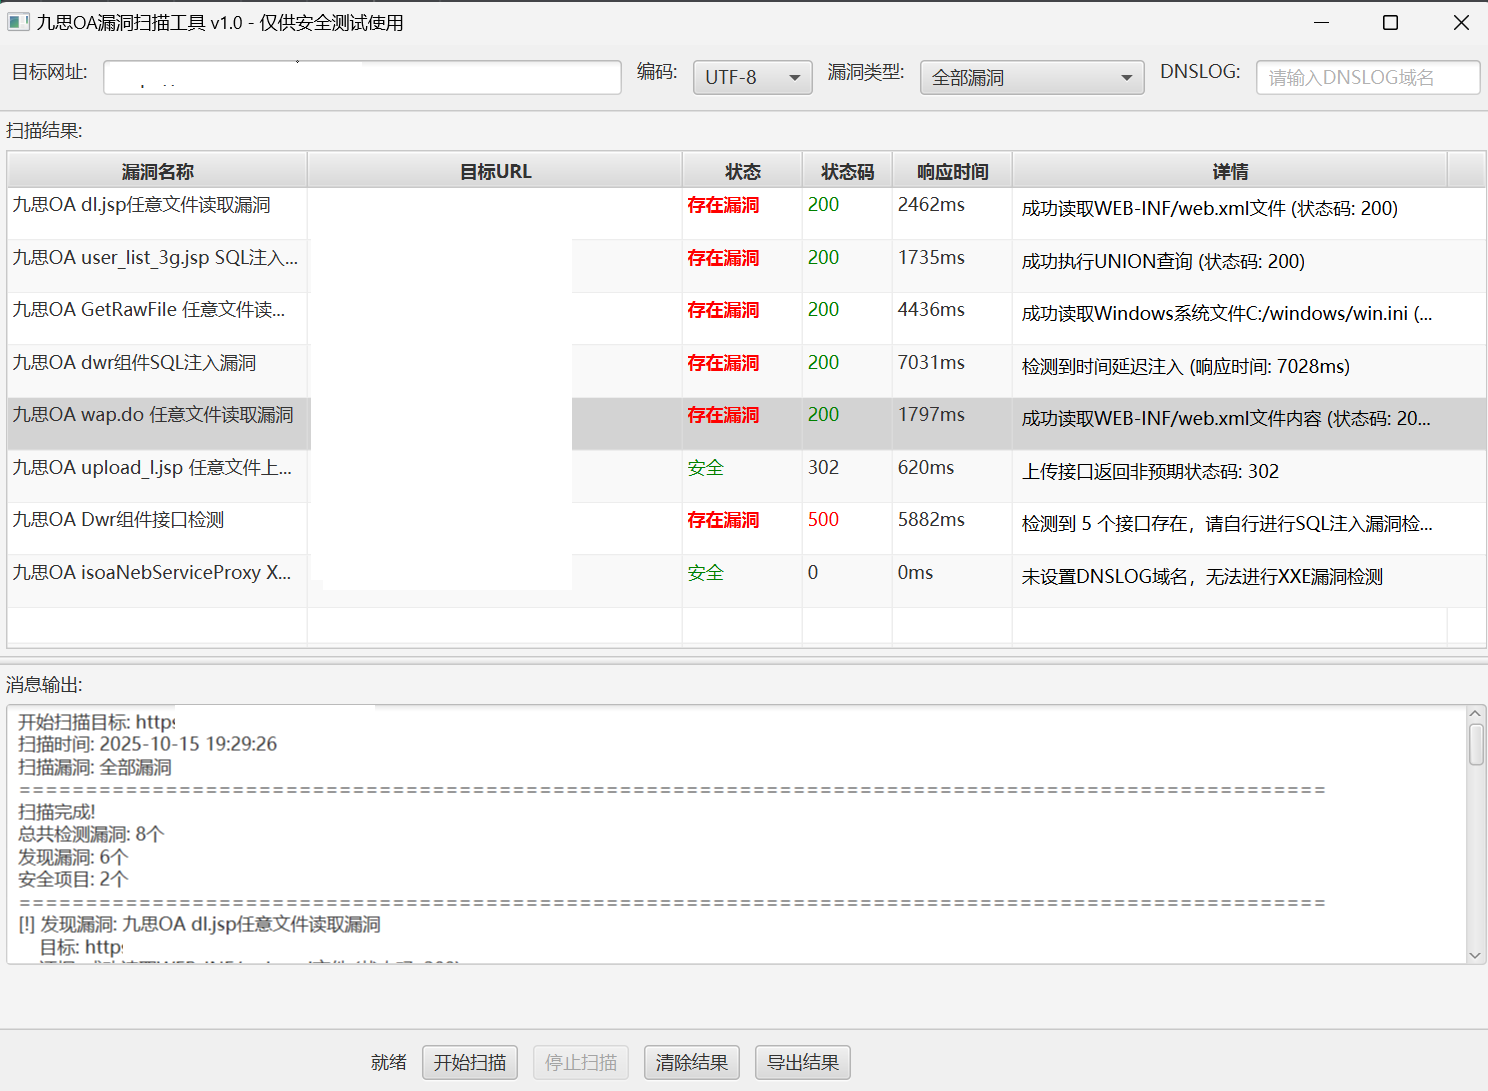Sort by 响应时间 column header
The image size is (1488, 1091).
point(952,171)
